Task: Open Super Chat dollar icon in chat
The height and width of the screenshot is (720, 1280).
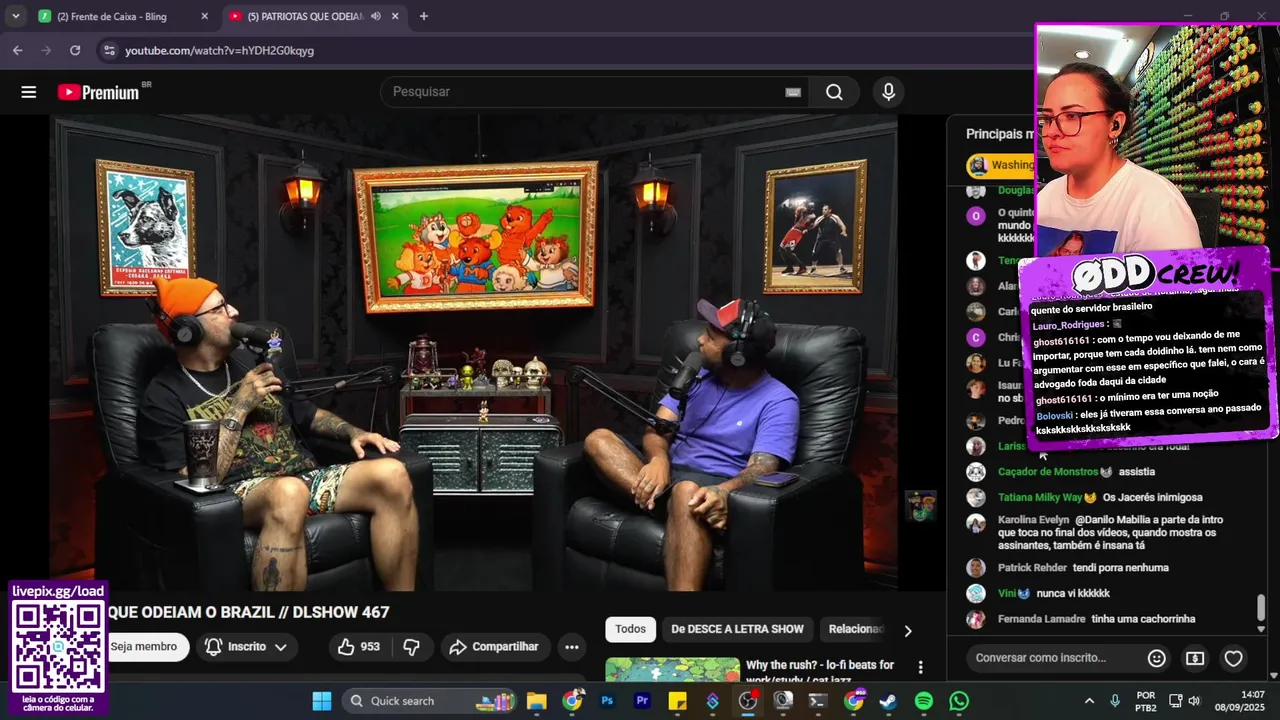Action: (x=1195, y=658)
